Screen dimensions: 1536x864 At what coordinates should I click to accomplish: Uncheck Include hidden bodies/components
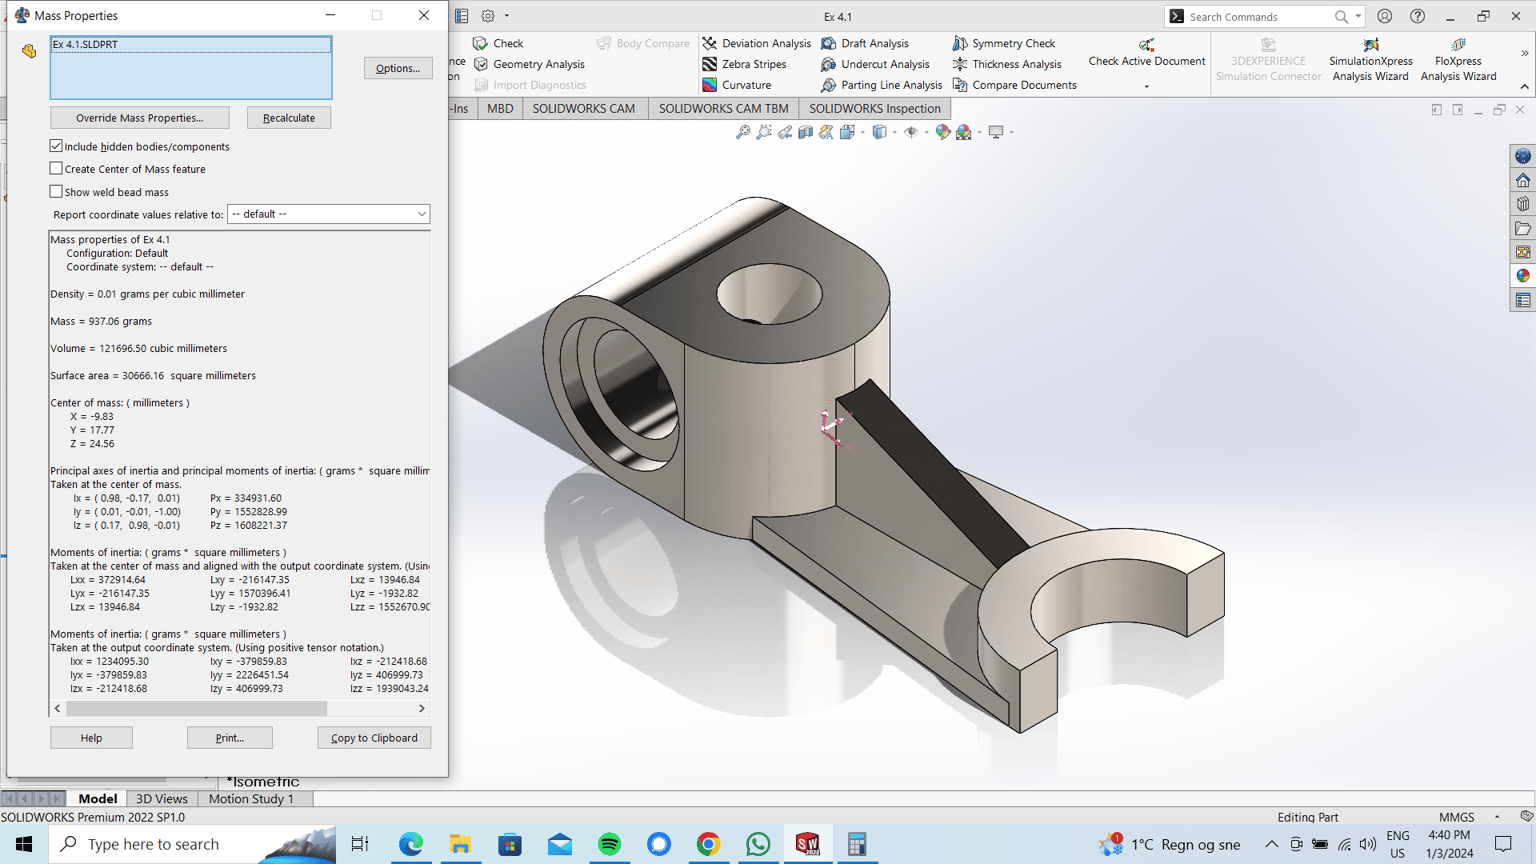tap(56, 146)
